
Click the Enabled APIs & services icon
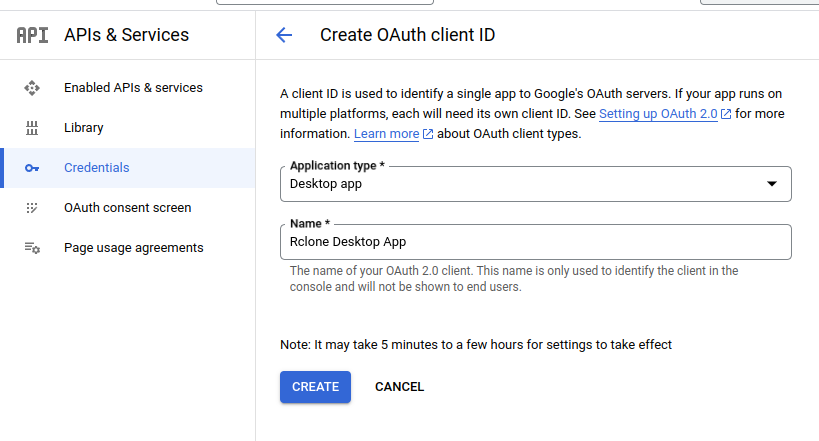(x=32, y=88)
